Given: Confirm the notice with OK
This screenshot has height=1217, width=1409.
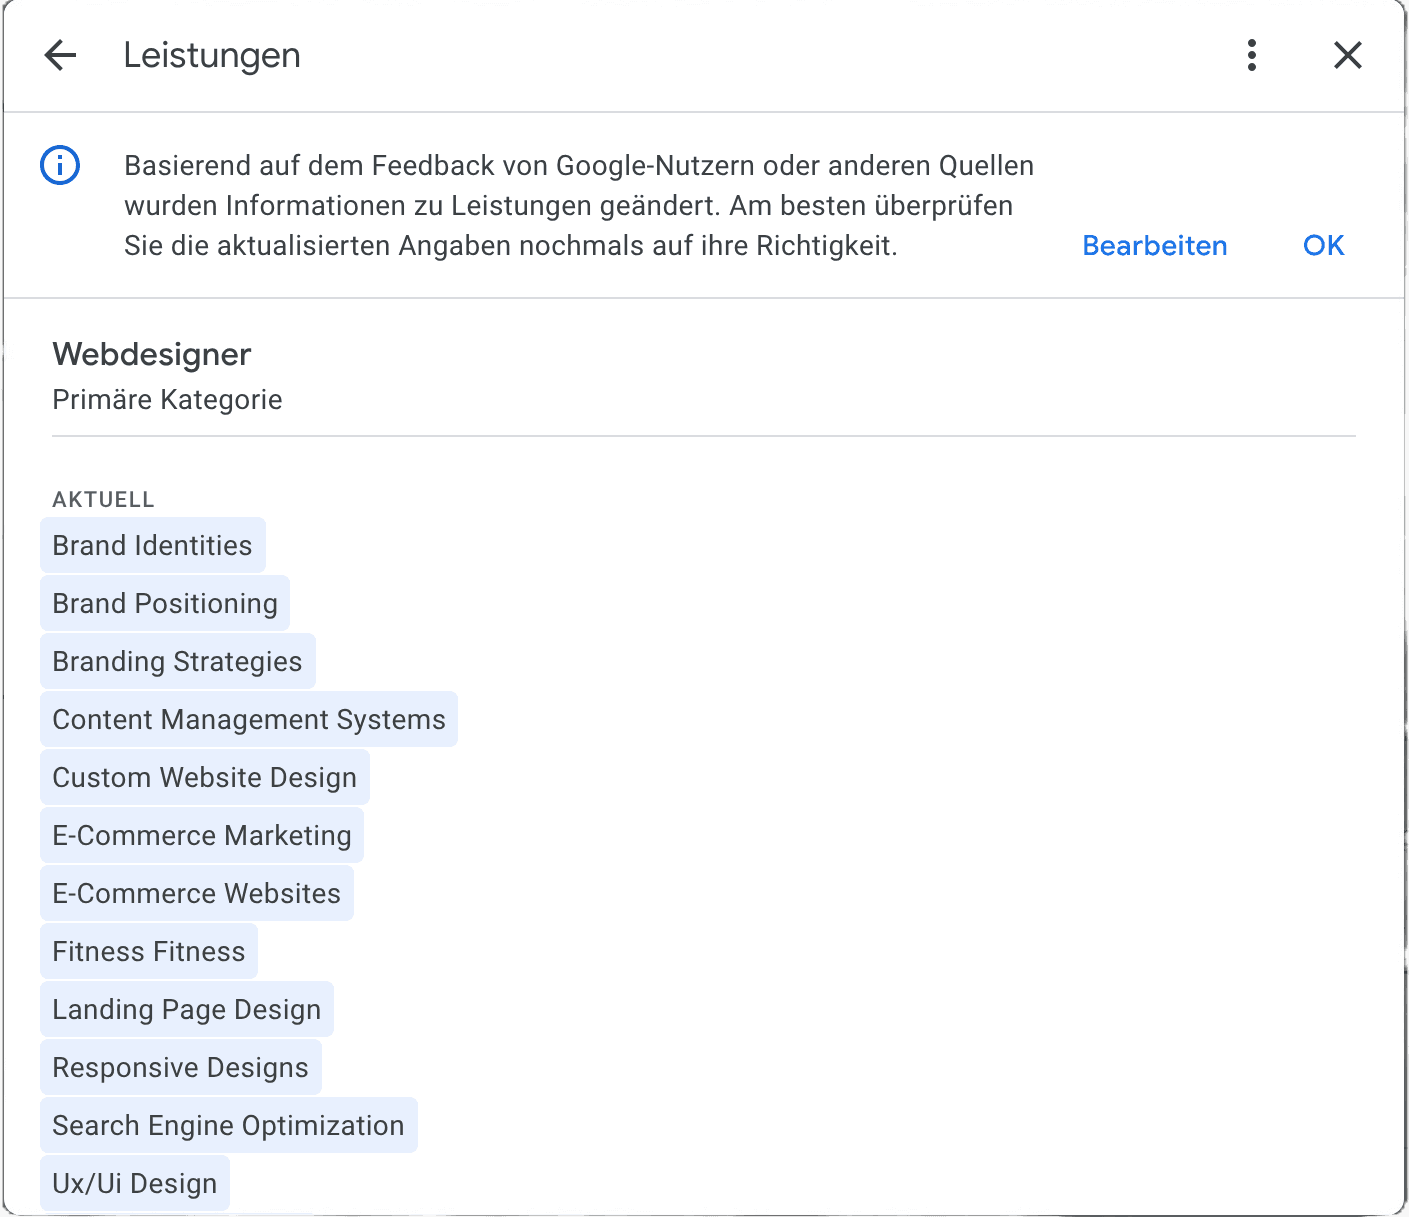Looking at the screenshot, I should (x=1322, y=245).
